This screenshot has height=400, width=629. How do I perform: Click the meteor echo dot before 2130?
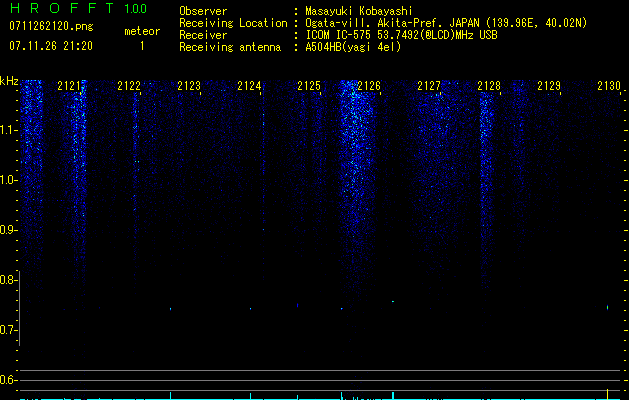pyautogui.click(x=607, y=307)
